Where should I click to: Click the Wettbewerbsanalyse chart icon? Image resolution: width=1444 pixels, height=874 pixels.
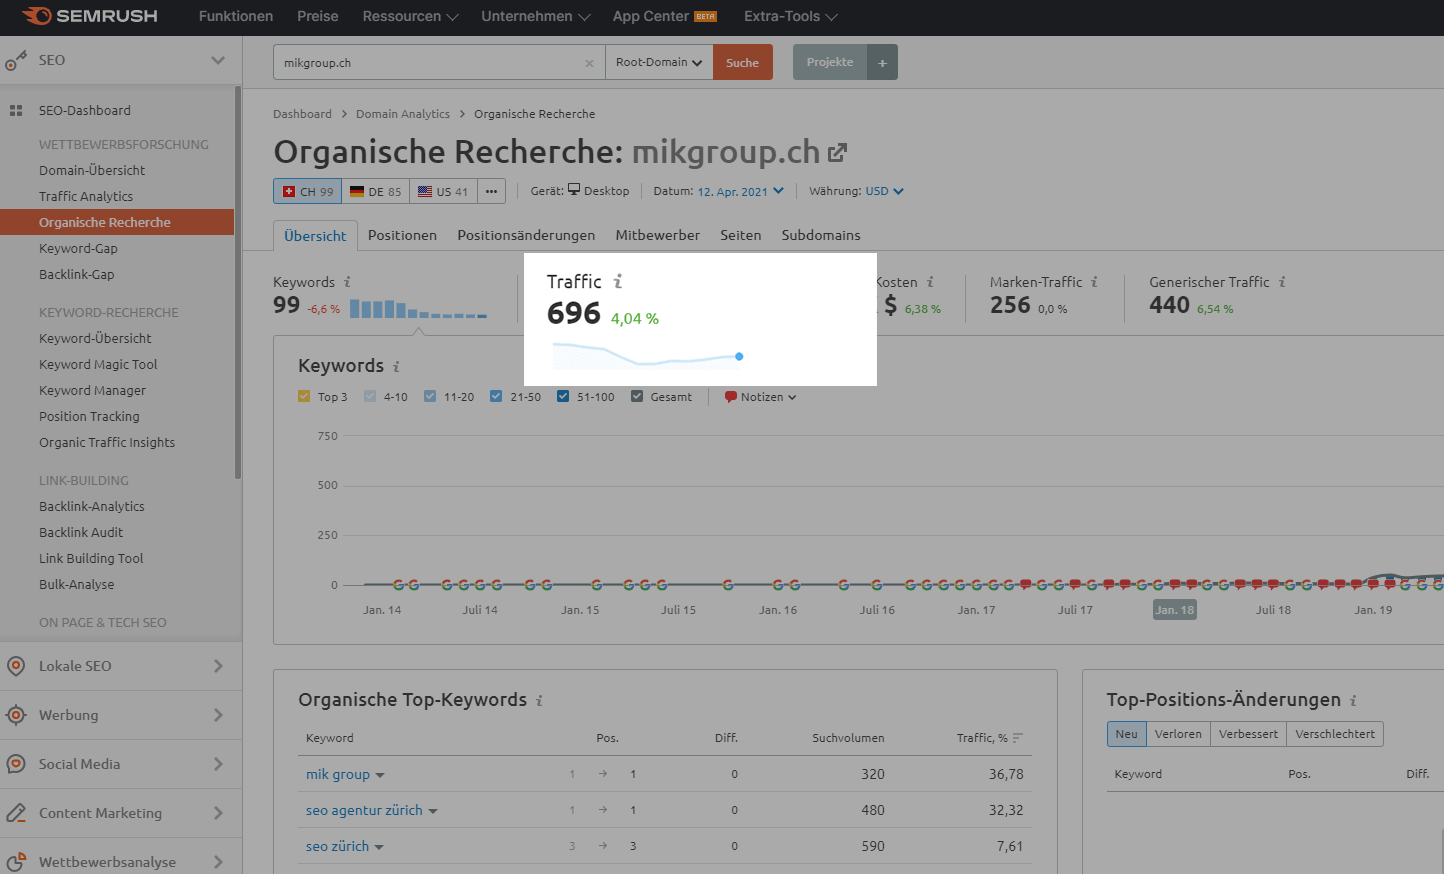point(16,862)
